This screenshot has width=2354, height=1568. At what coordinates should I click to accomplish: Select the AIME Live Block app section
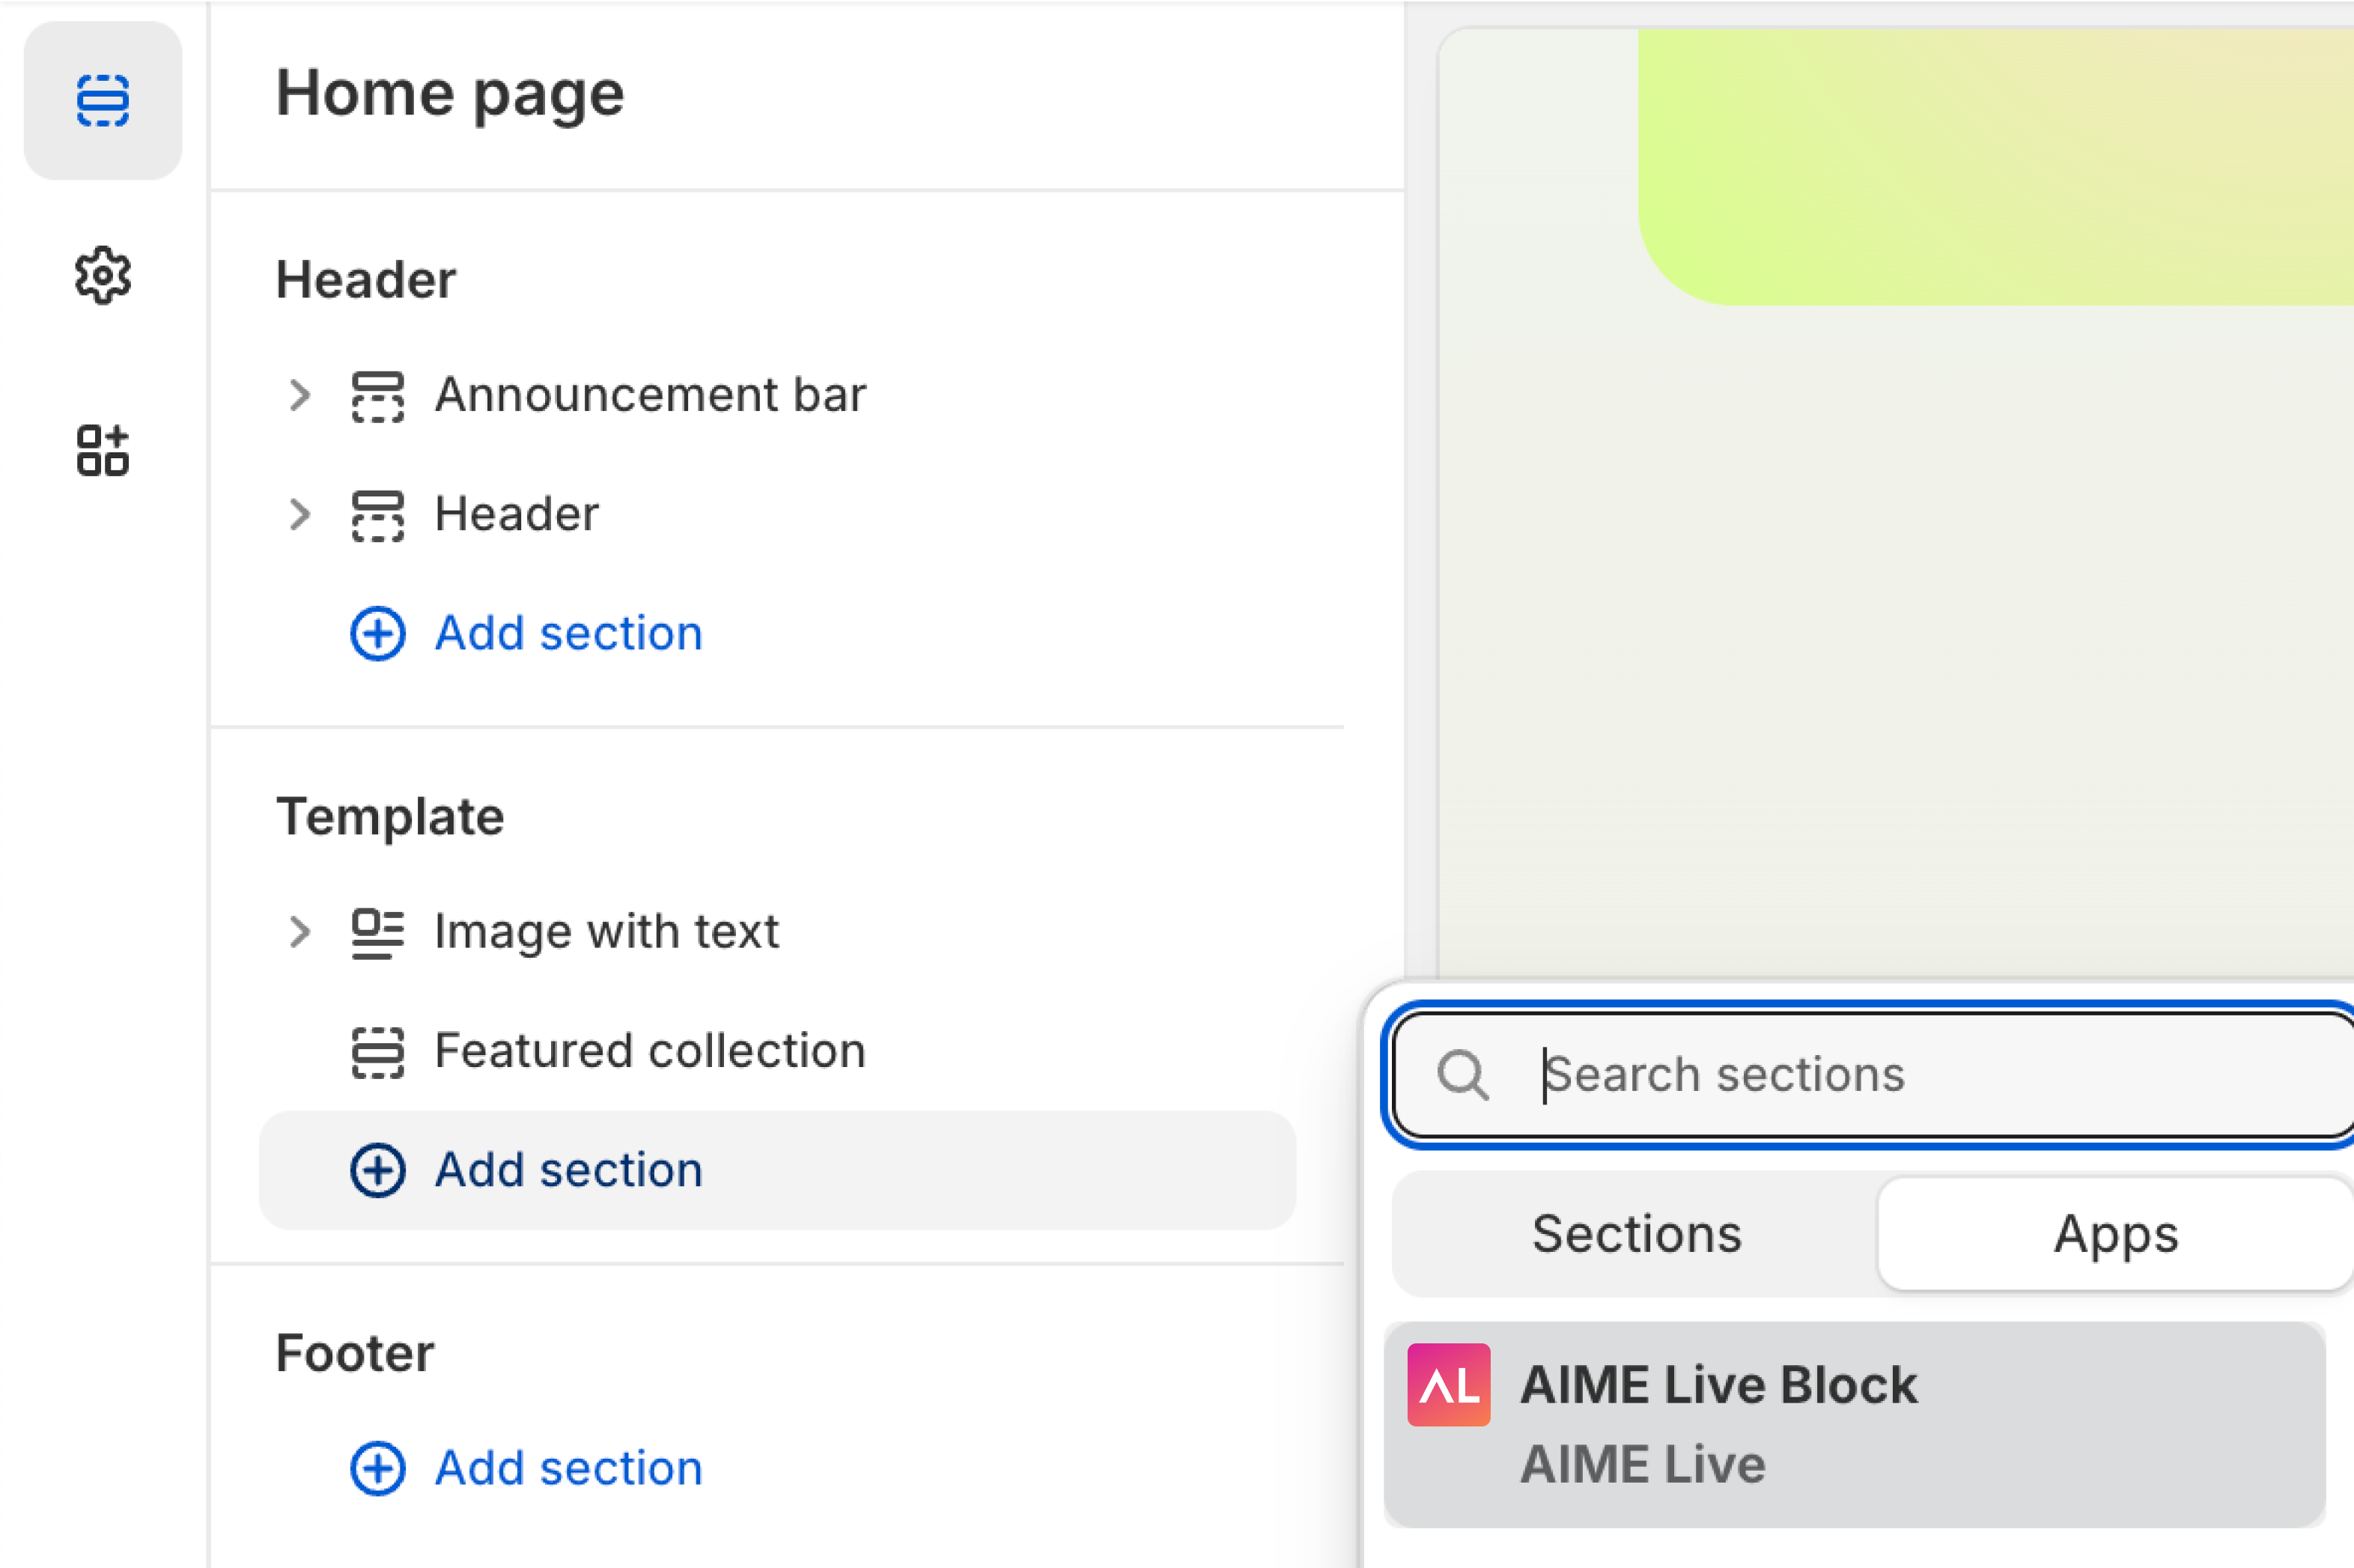(1855, 1425)
